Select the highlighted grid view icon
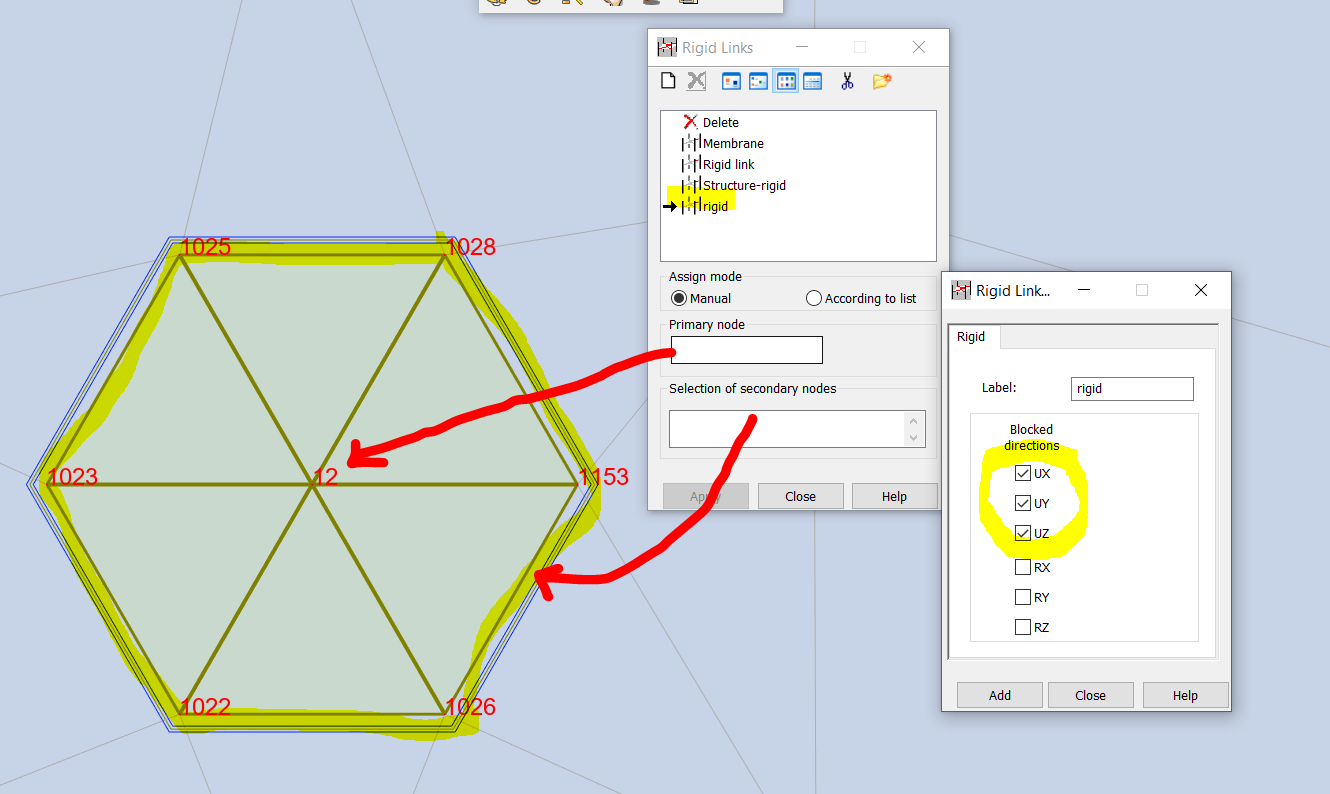Screen dimensions: 1330x794 click(785, 80)
